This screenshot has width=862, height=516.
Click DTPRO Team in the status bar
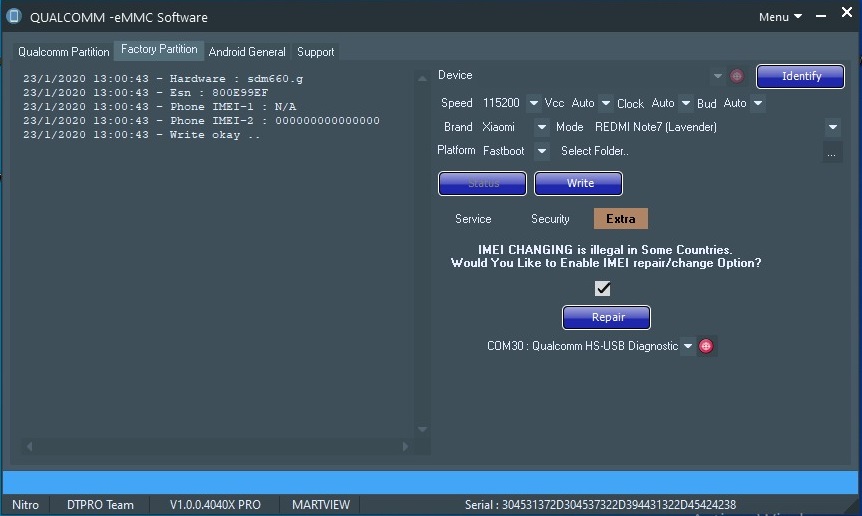(x=100, y=504)
